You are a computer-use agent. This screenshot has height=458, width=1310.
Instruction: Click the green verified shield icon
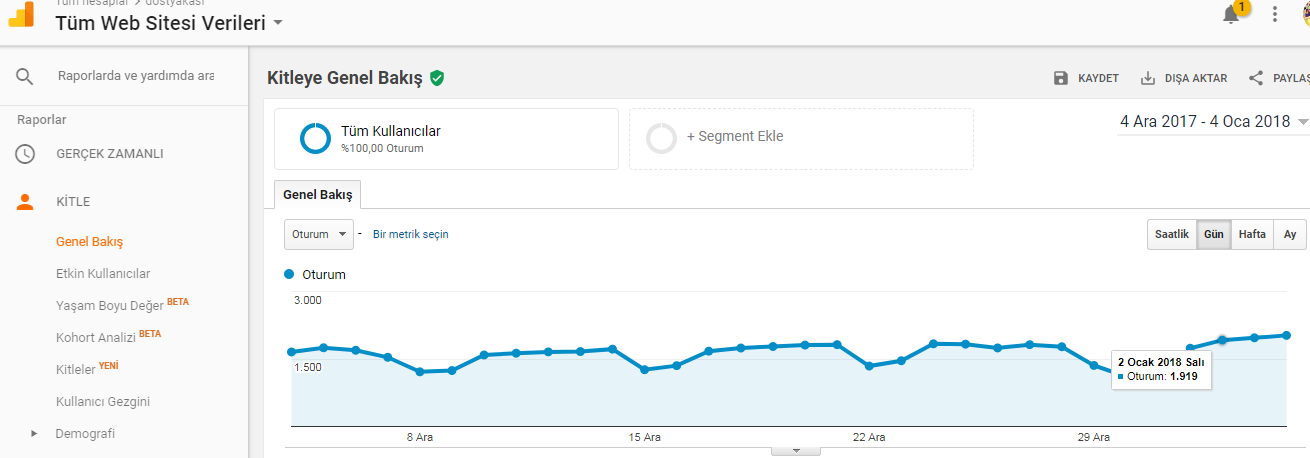(x=437, y=78)
